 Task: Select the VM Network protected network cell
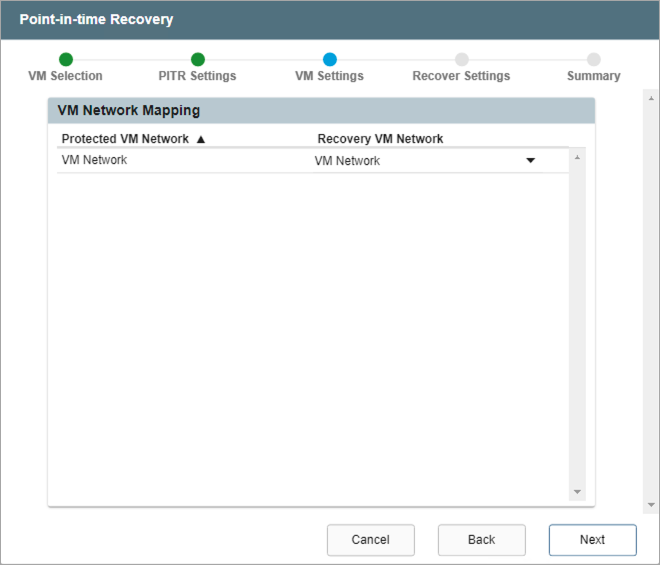[95, 160]
